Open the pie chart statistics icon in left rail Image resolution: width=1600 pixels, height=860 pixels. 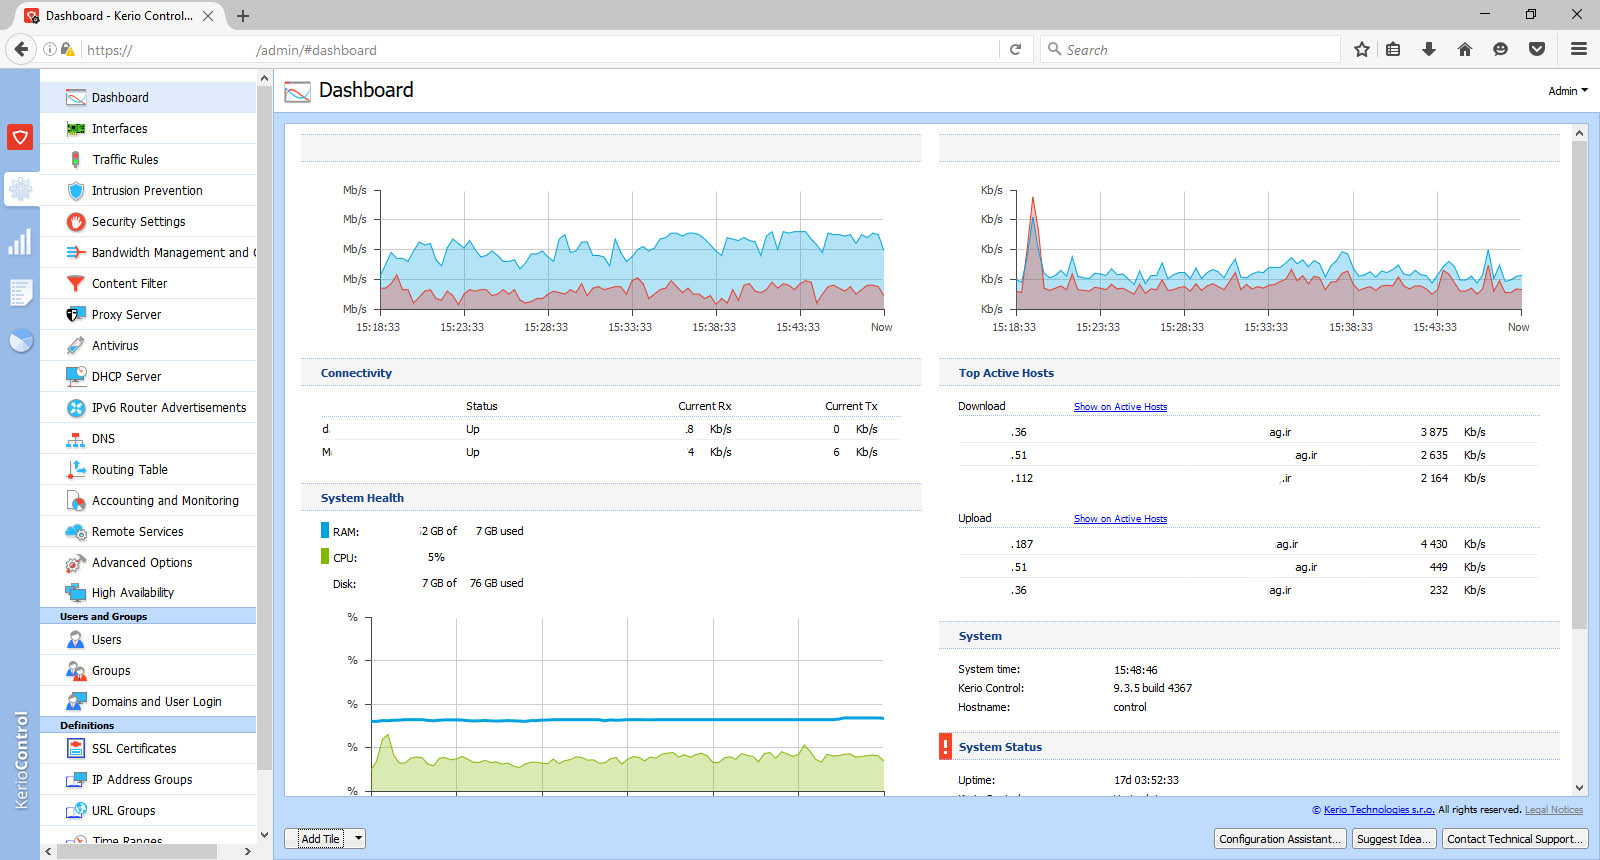click(20, 342)
